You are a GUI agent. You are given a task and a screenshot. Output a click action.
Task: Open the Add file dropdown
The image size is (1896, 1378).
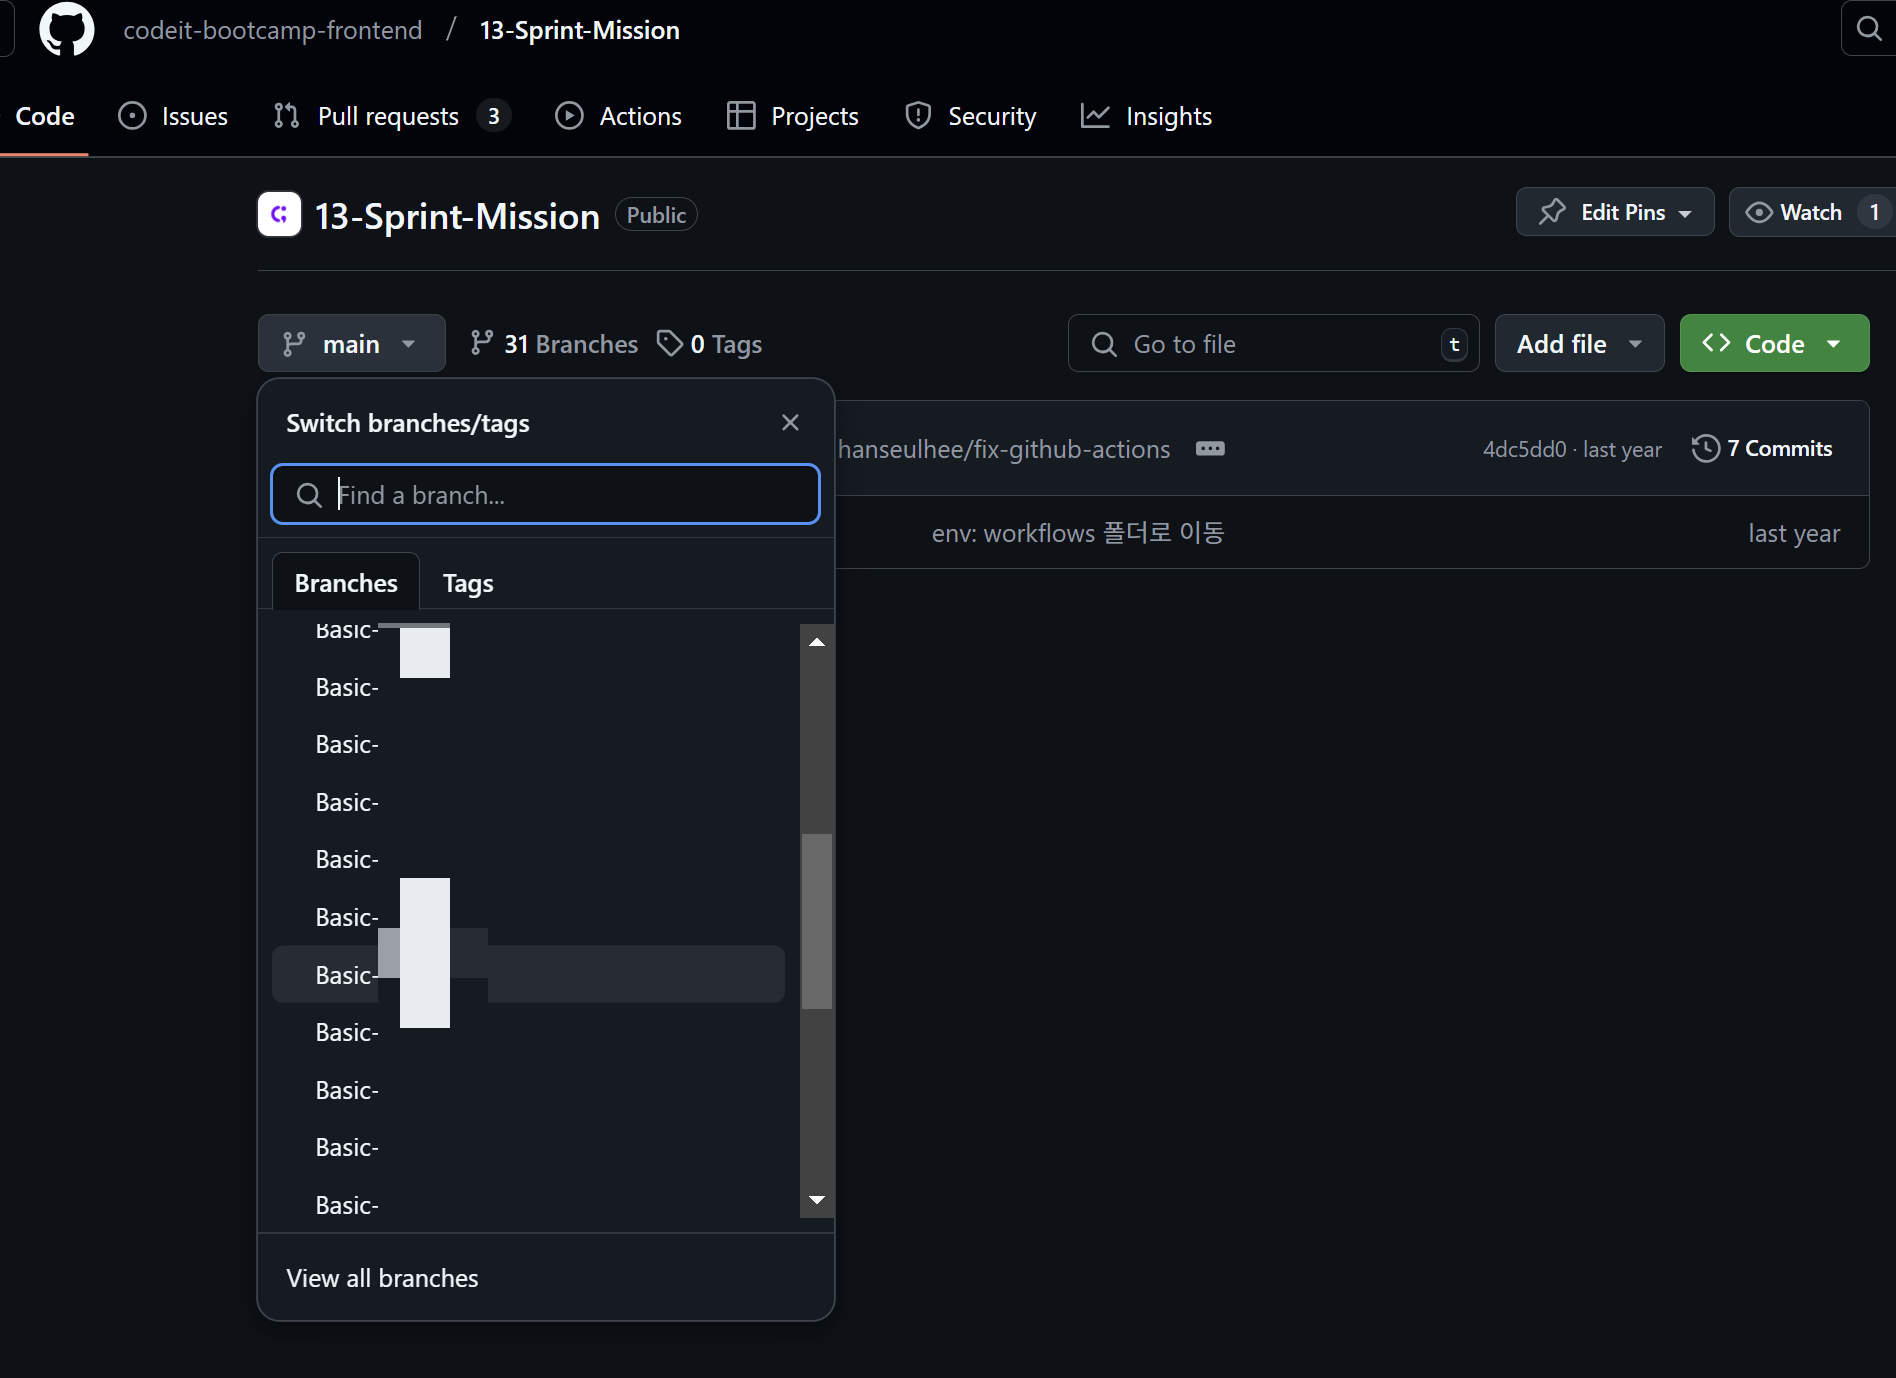point(1579,343)
